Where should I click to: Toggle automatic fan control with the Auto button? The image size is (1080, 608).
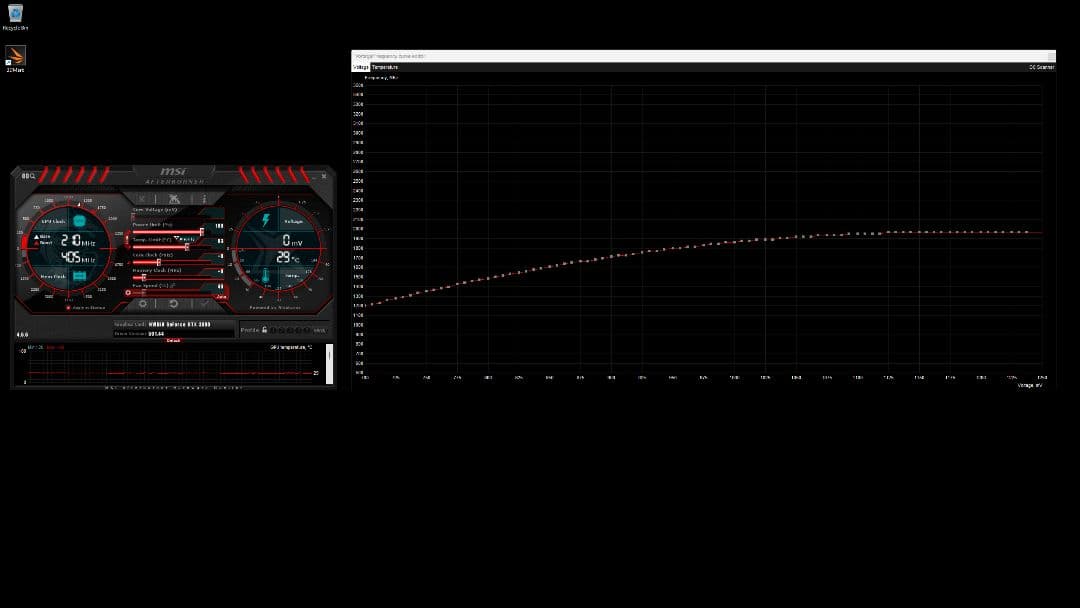coord(219,295)
